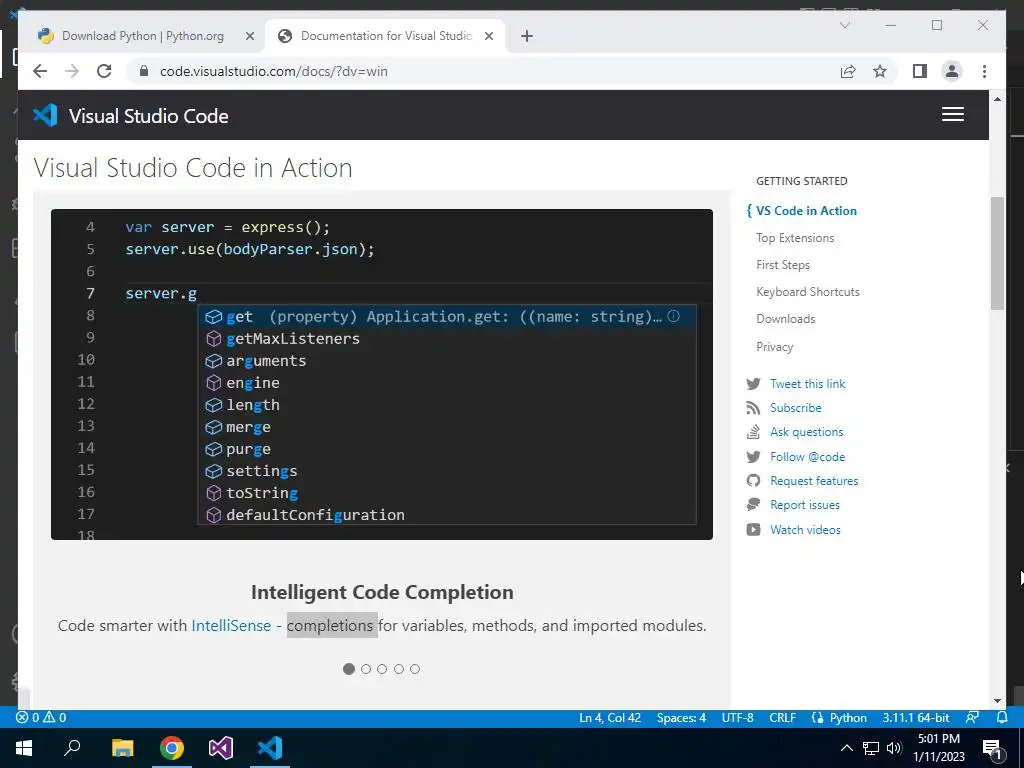Click Ask questions link

click(x=806, y=432)
